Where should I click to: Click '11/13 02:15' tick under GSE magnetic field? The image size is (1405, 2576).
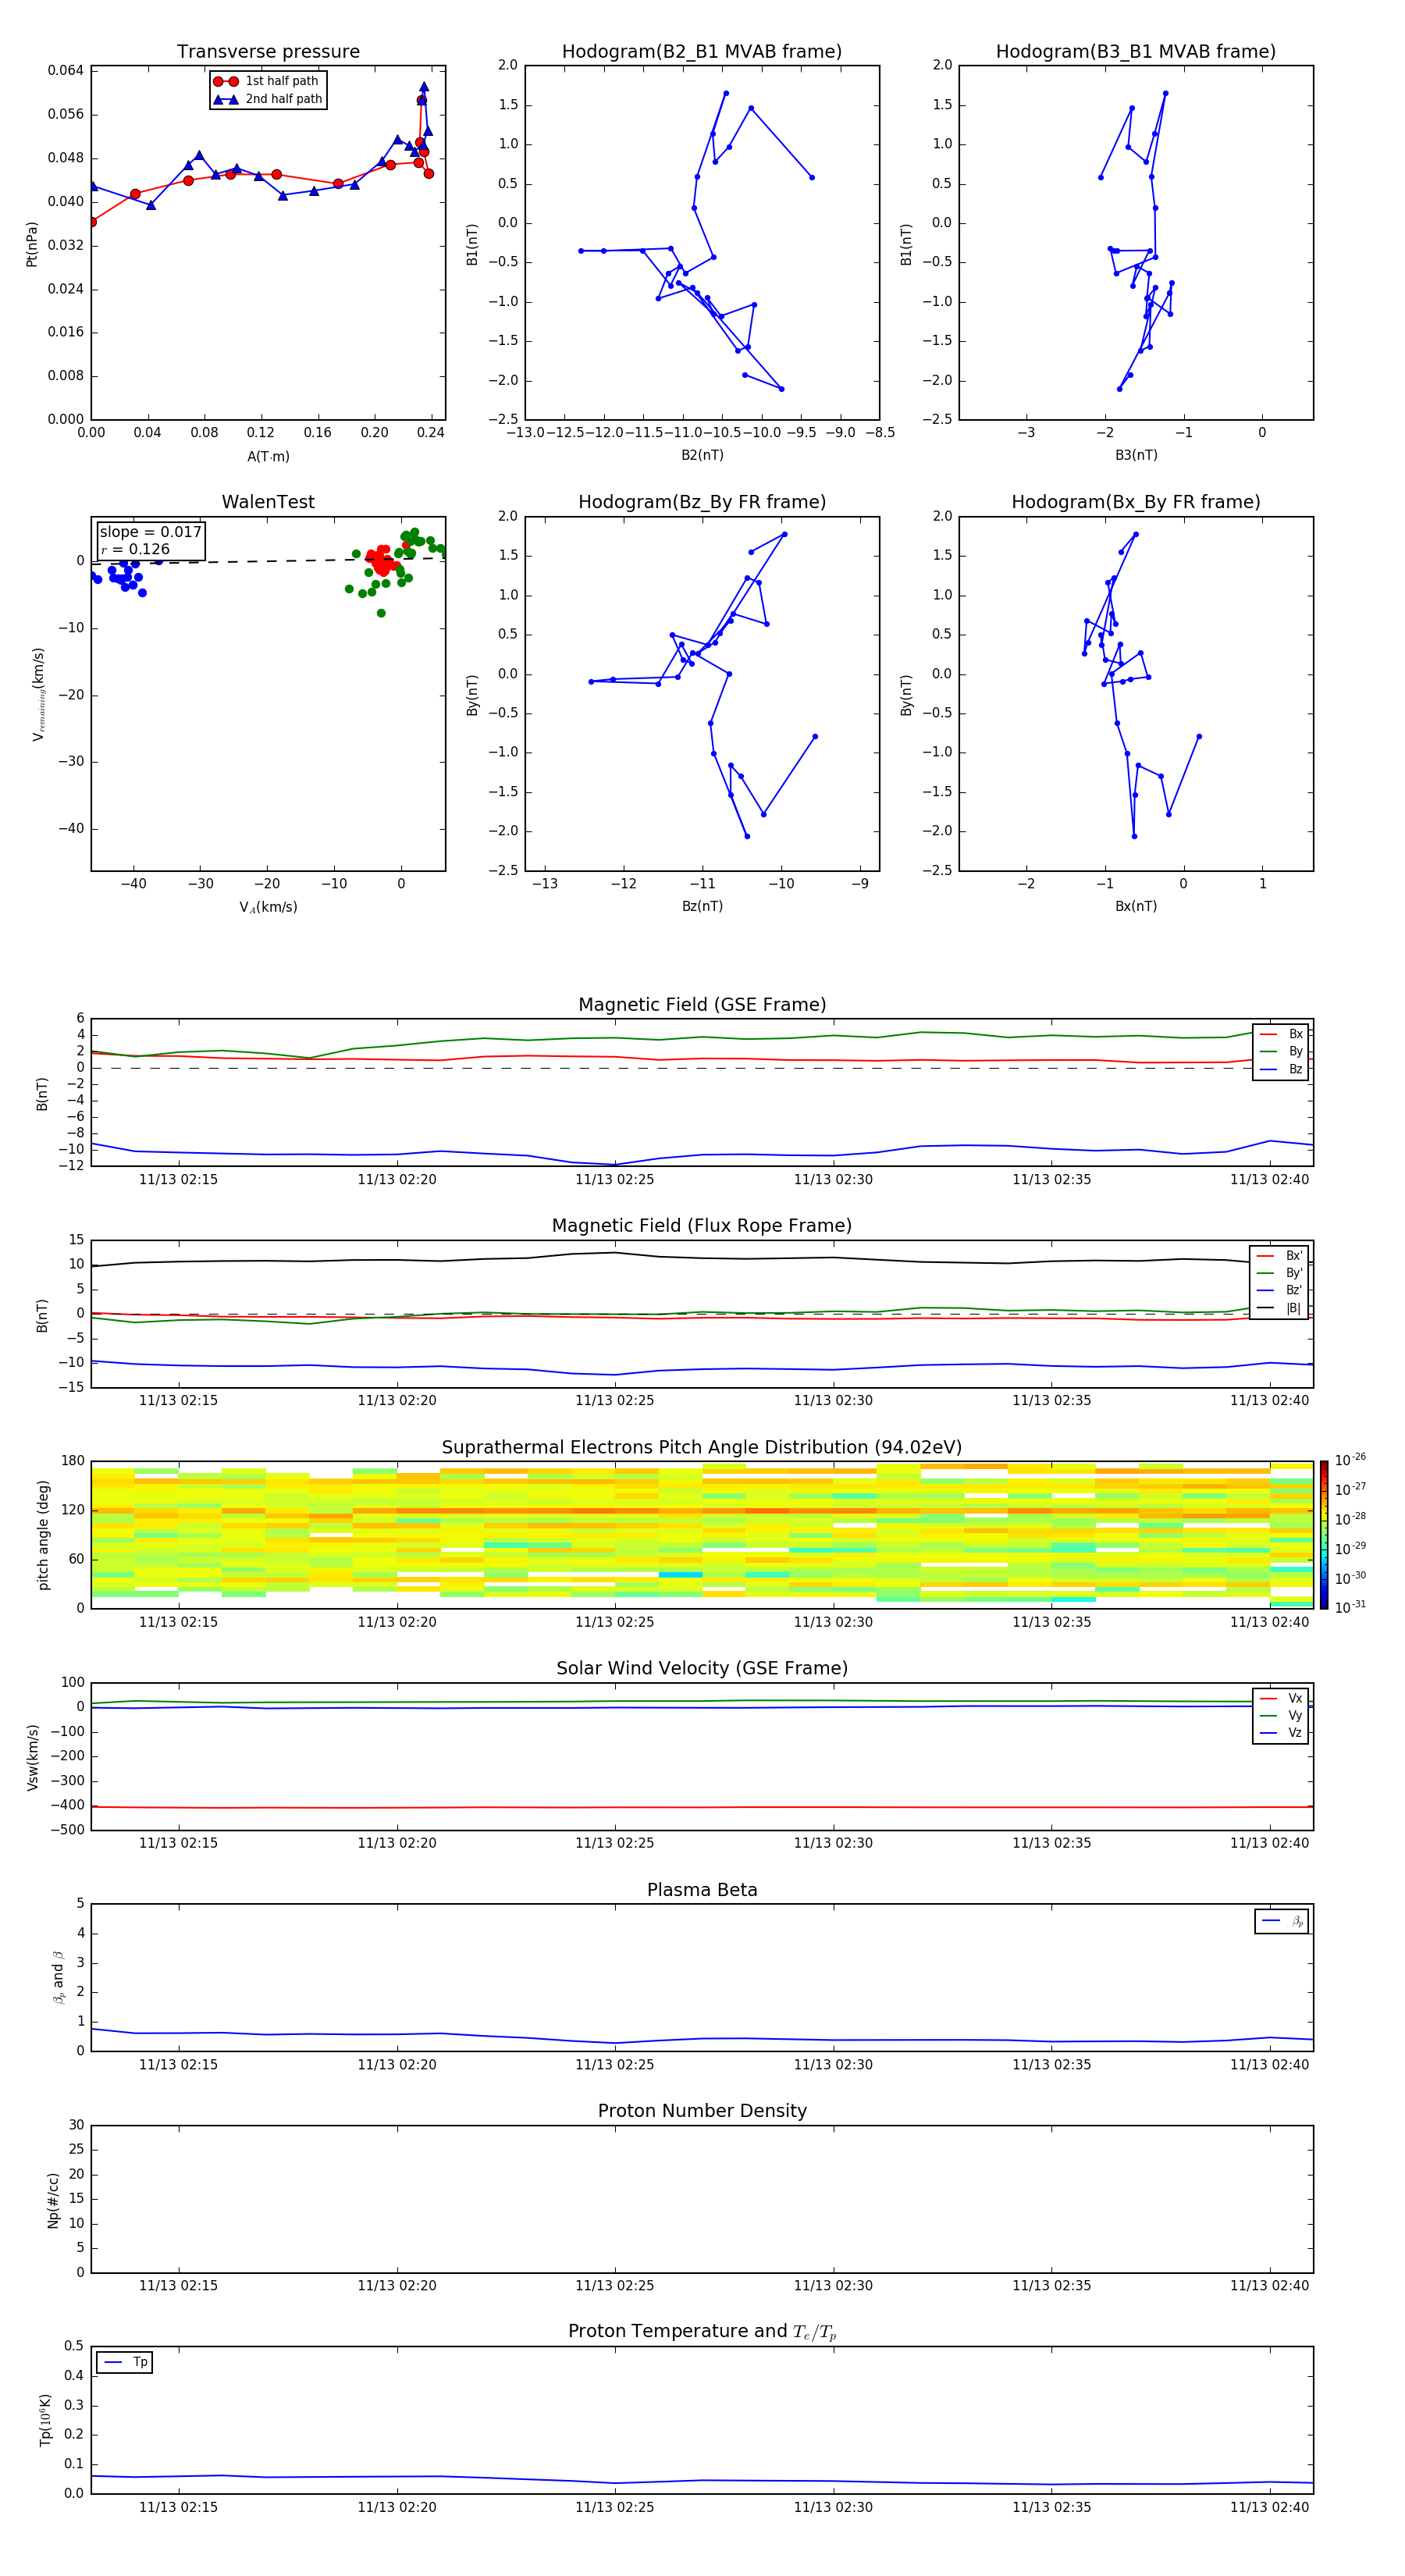pyautogui.click(x=178, y=1179)
